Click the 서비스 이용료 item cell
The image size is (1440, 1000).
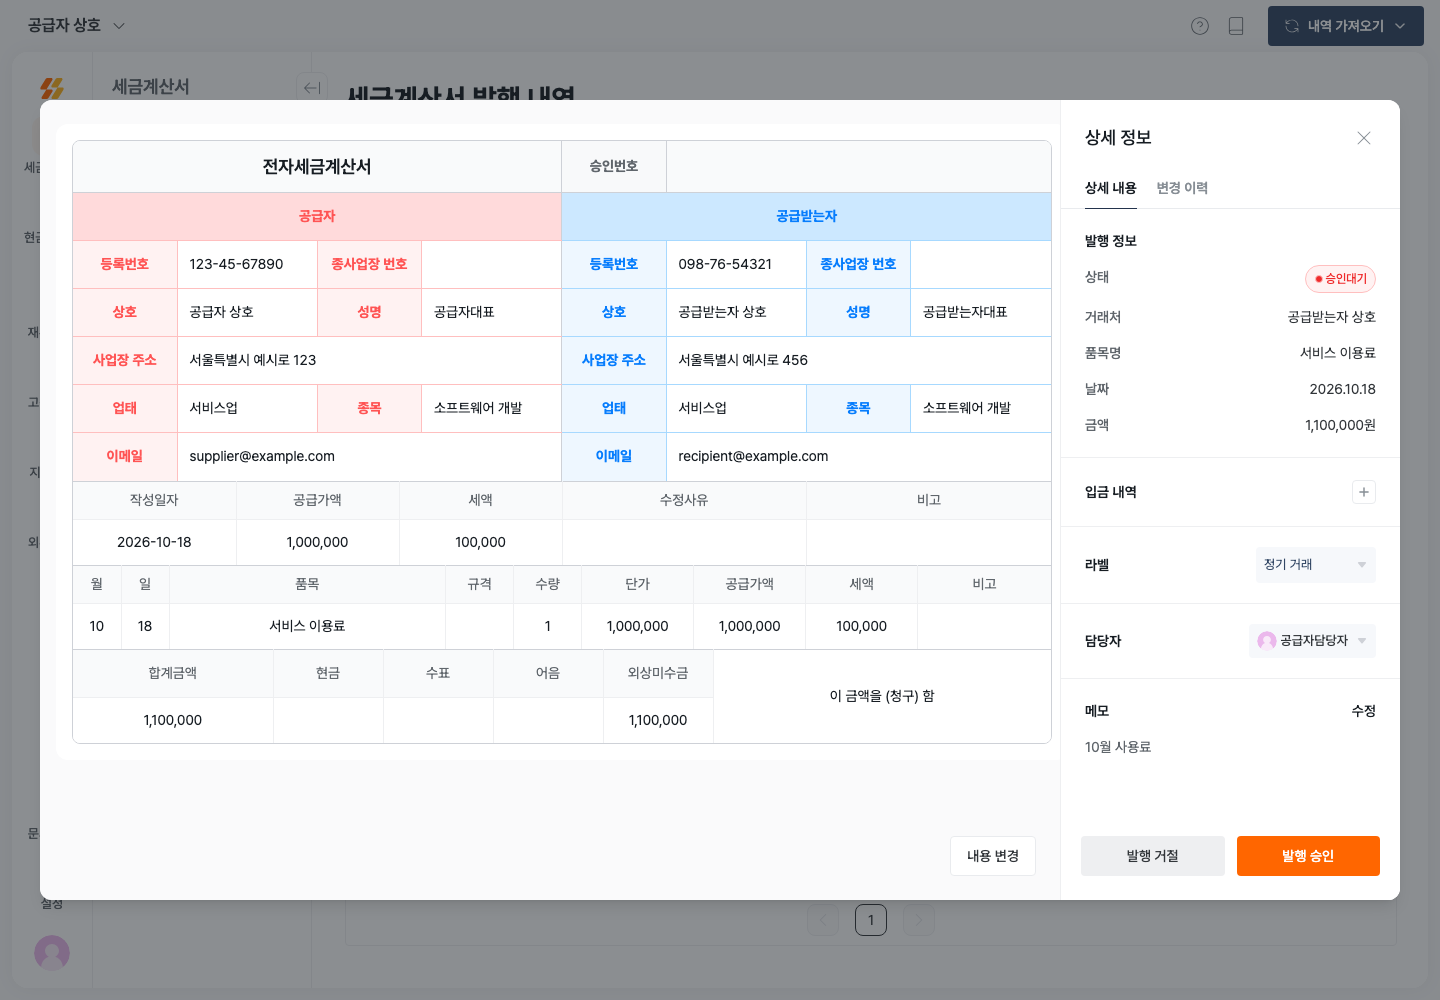tap(307, 626)
